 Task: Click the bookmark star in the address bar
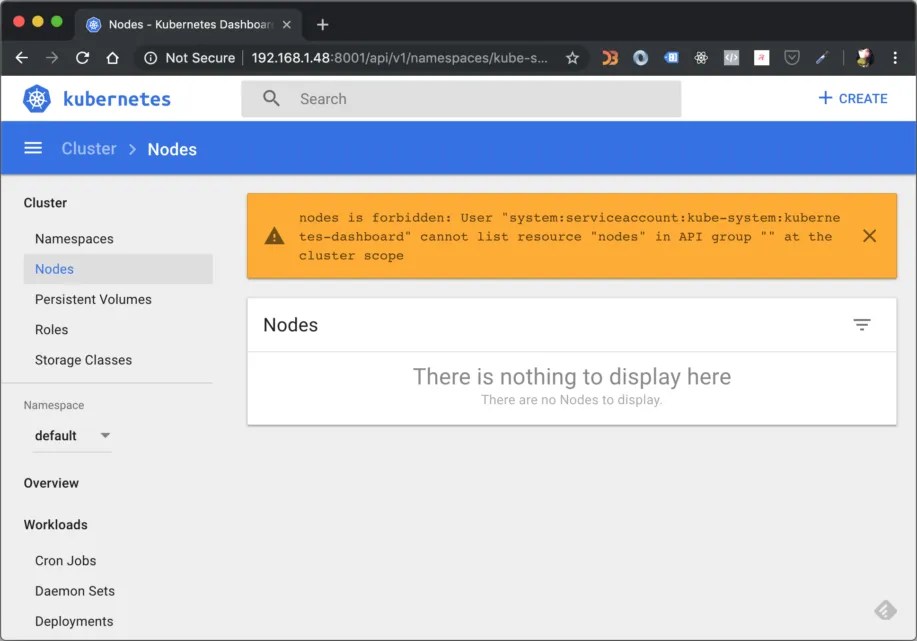pyautogui.click(x=571, y=58)
